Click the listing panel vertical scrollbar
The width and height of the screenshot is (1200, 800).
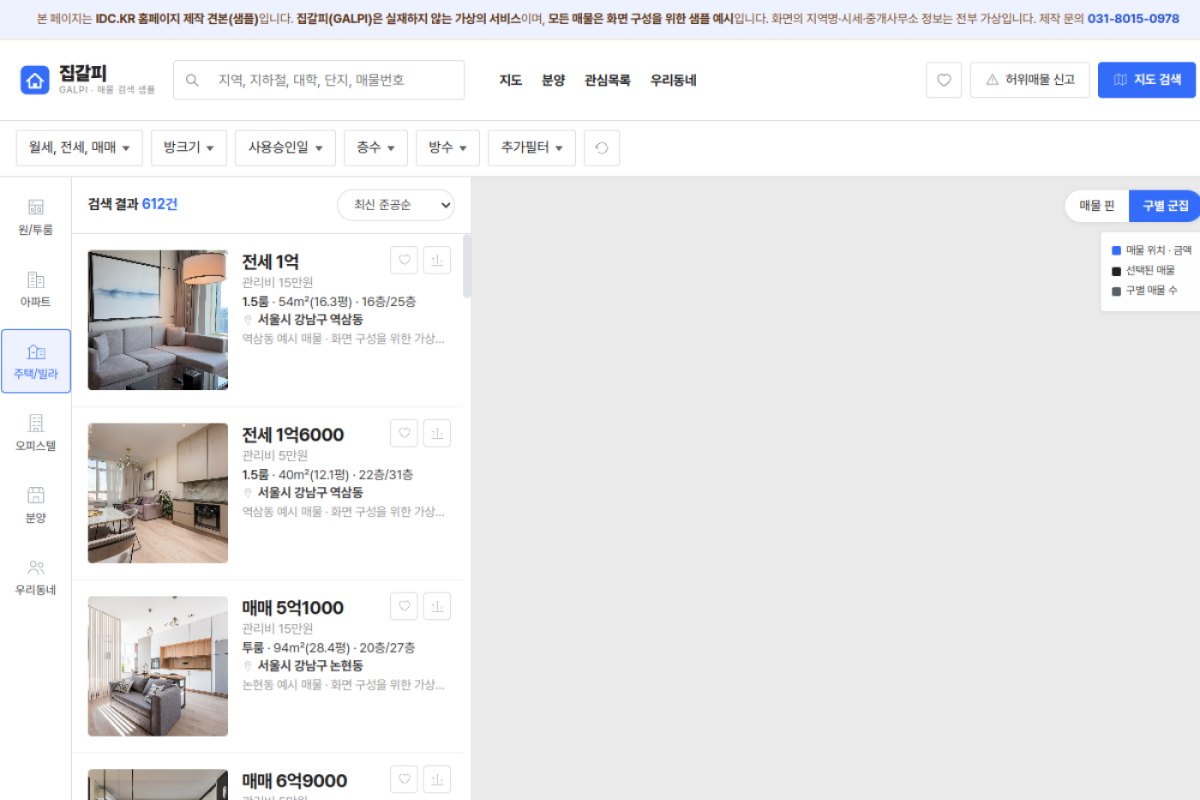(x=467, y=266)
